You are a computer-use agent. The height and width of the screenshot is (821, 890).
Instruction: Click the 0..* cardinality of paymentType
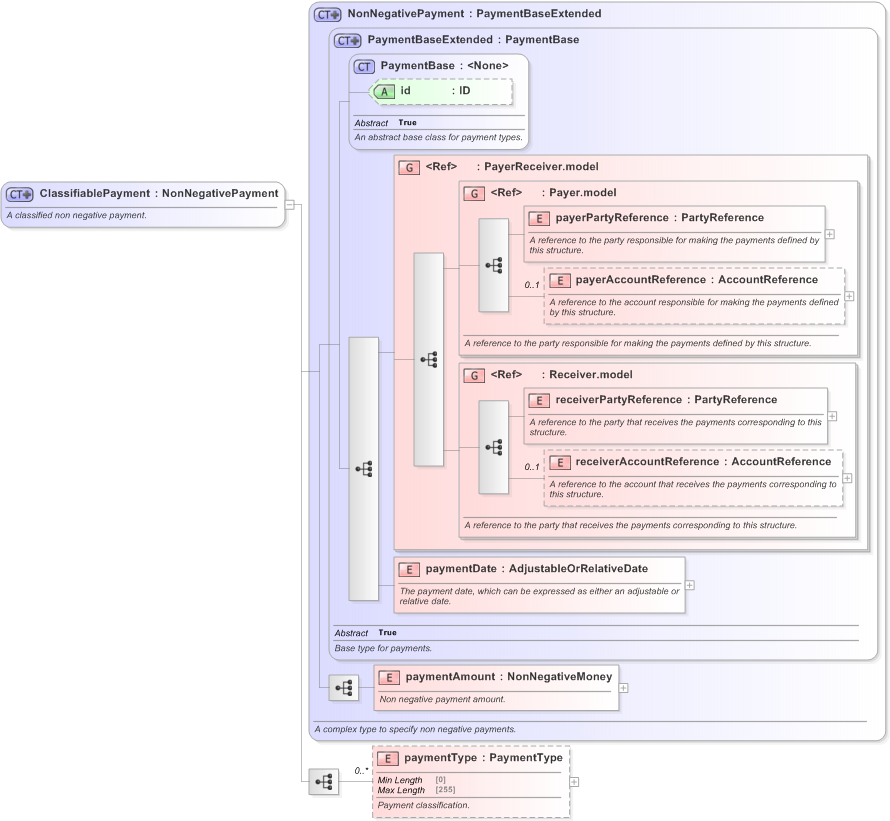pyautogui.click(x=362, y=771)
